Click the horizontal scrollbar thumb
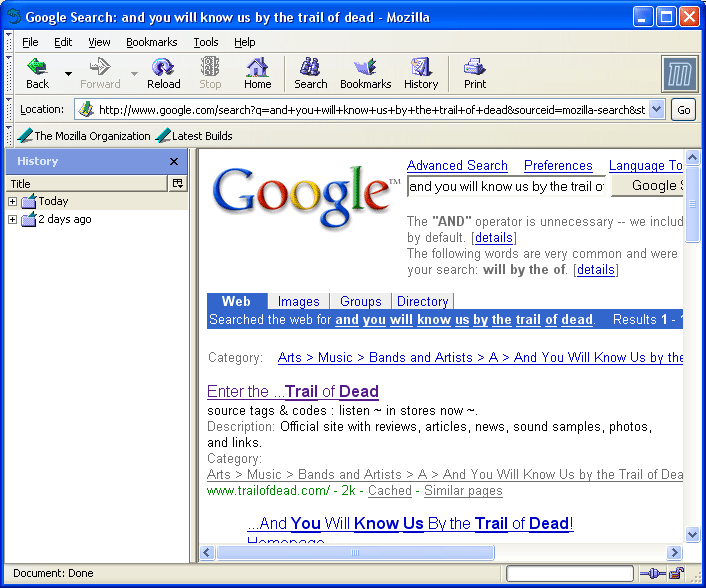 [355, 552]
